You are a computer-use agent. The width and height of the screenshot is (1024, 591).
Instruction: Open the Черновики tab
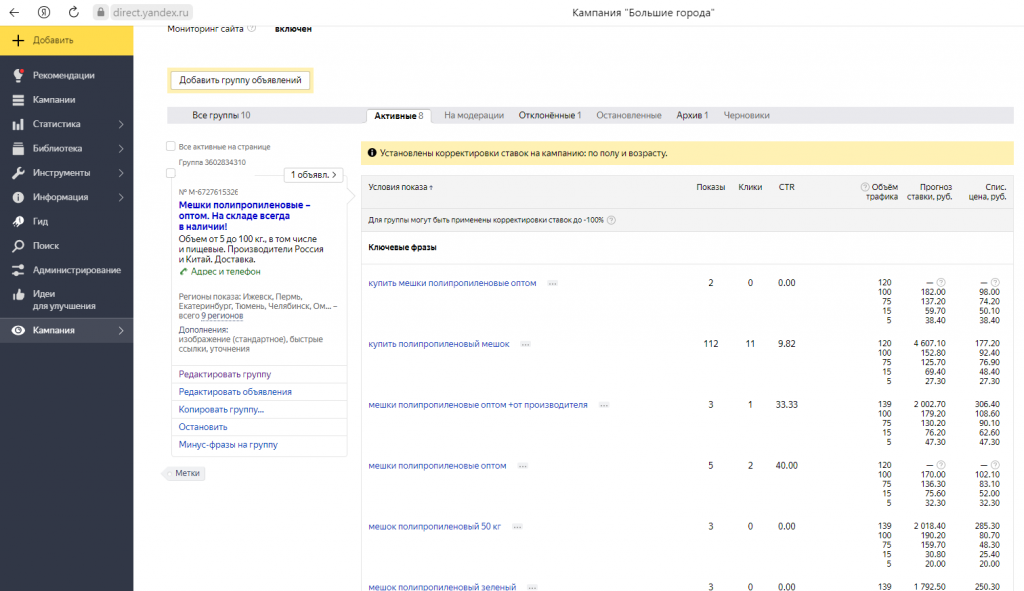[746, 116]
